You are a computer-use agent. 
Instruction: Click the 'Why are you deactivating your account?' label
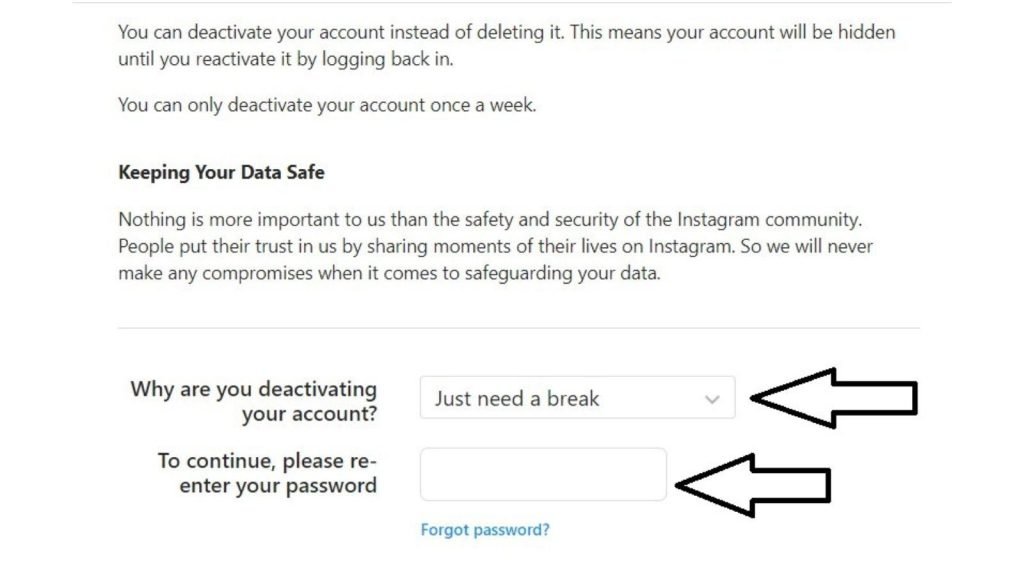[252, 401]
